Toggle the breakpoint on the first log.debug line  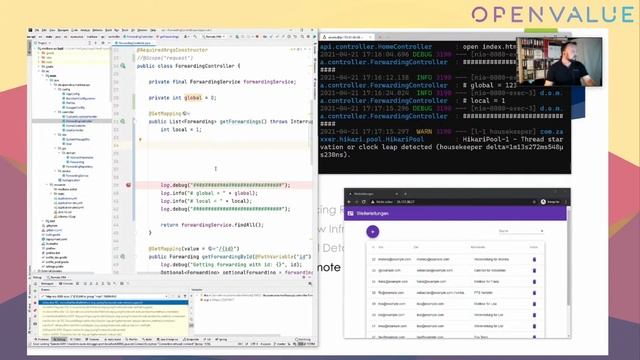[129, 185]
